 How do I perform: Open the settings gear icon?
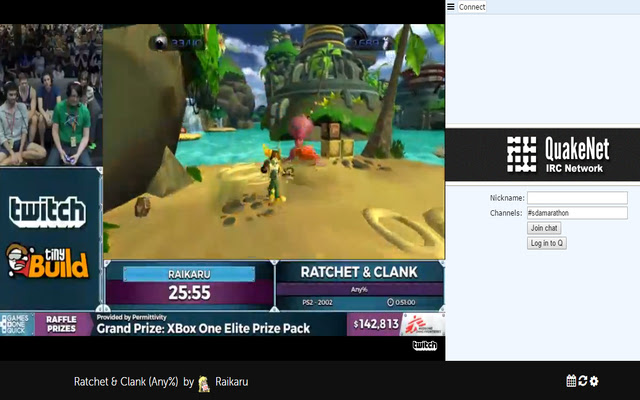[x=594, y=381]
